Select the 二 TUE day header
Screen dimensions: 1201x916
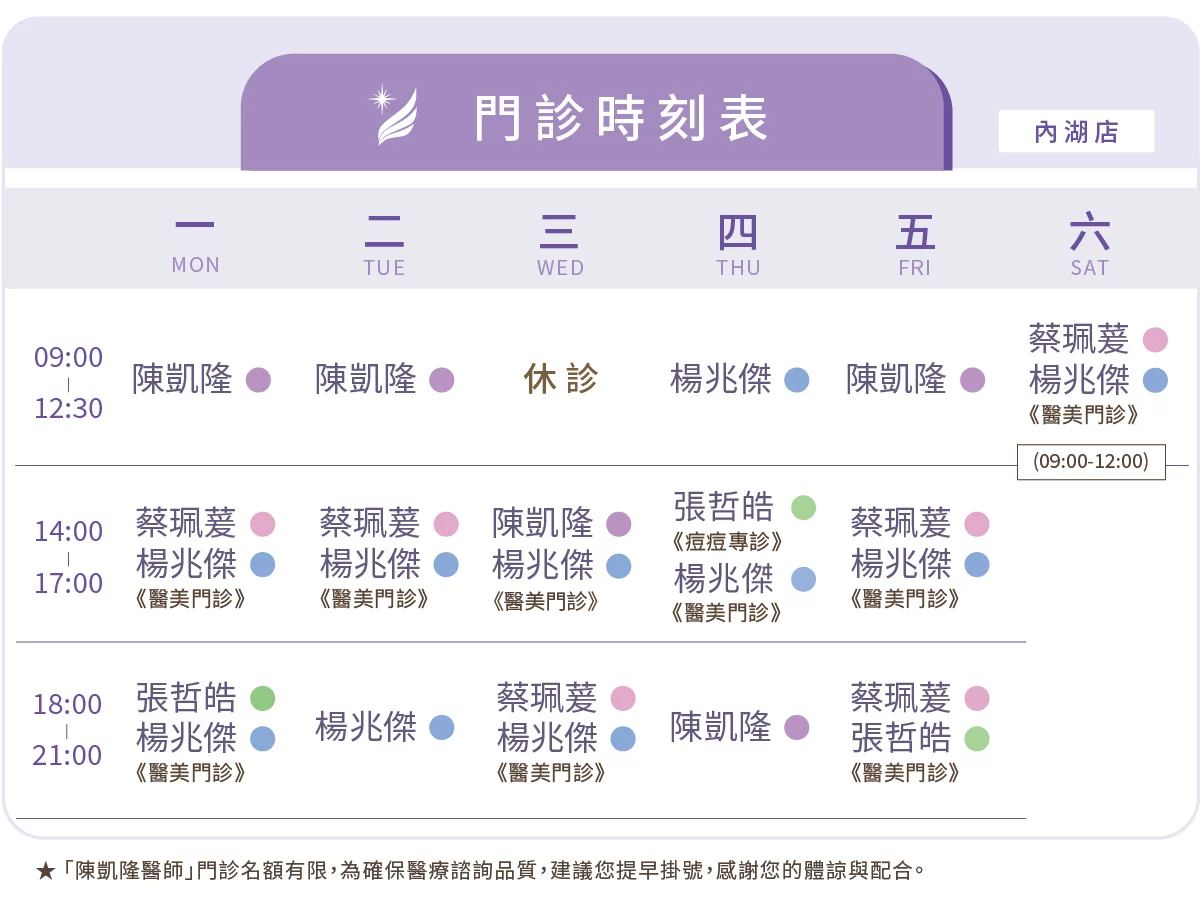click(x=385, y=244)
